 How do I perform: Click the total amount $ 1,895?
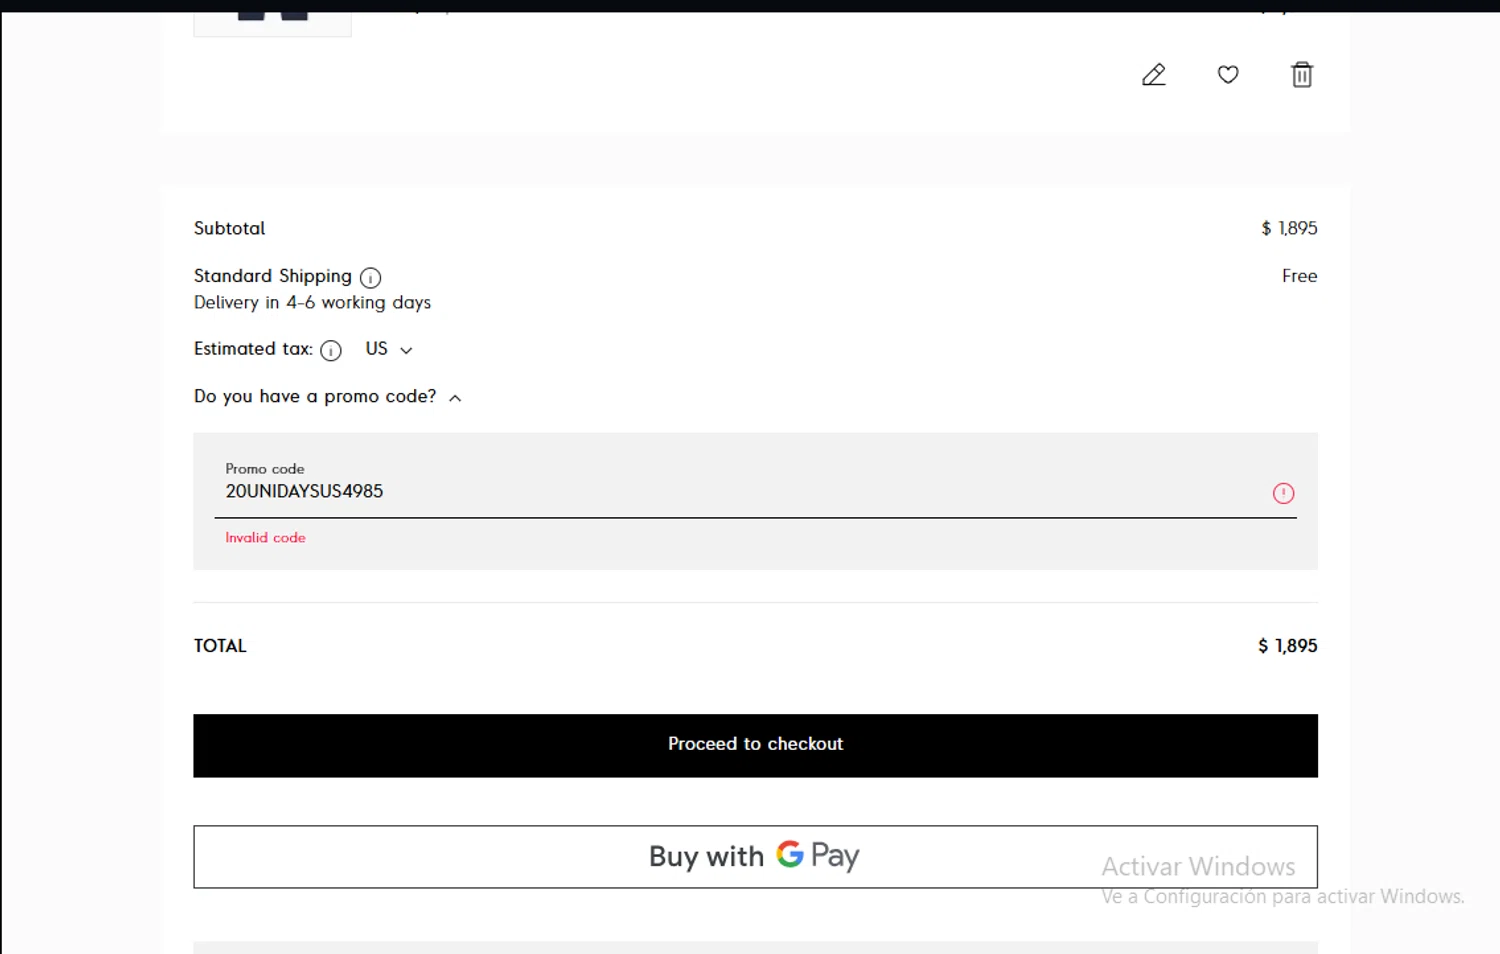pyautogui.click(x=1287, y=646)
